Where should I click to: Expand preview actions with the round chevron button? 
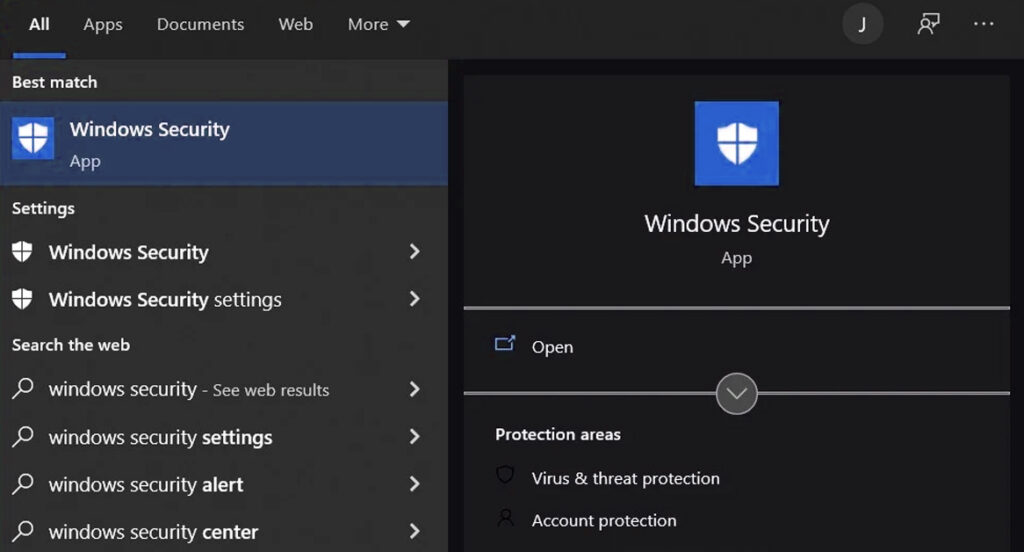(x=737, y=393)
